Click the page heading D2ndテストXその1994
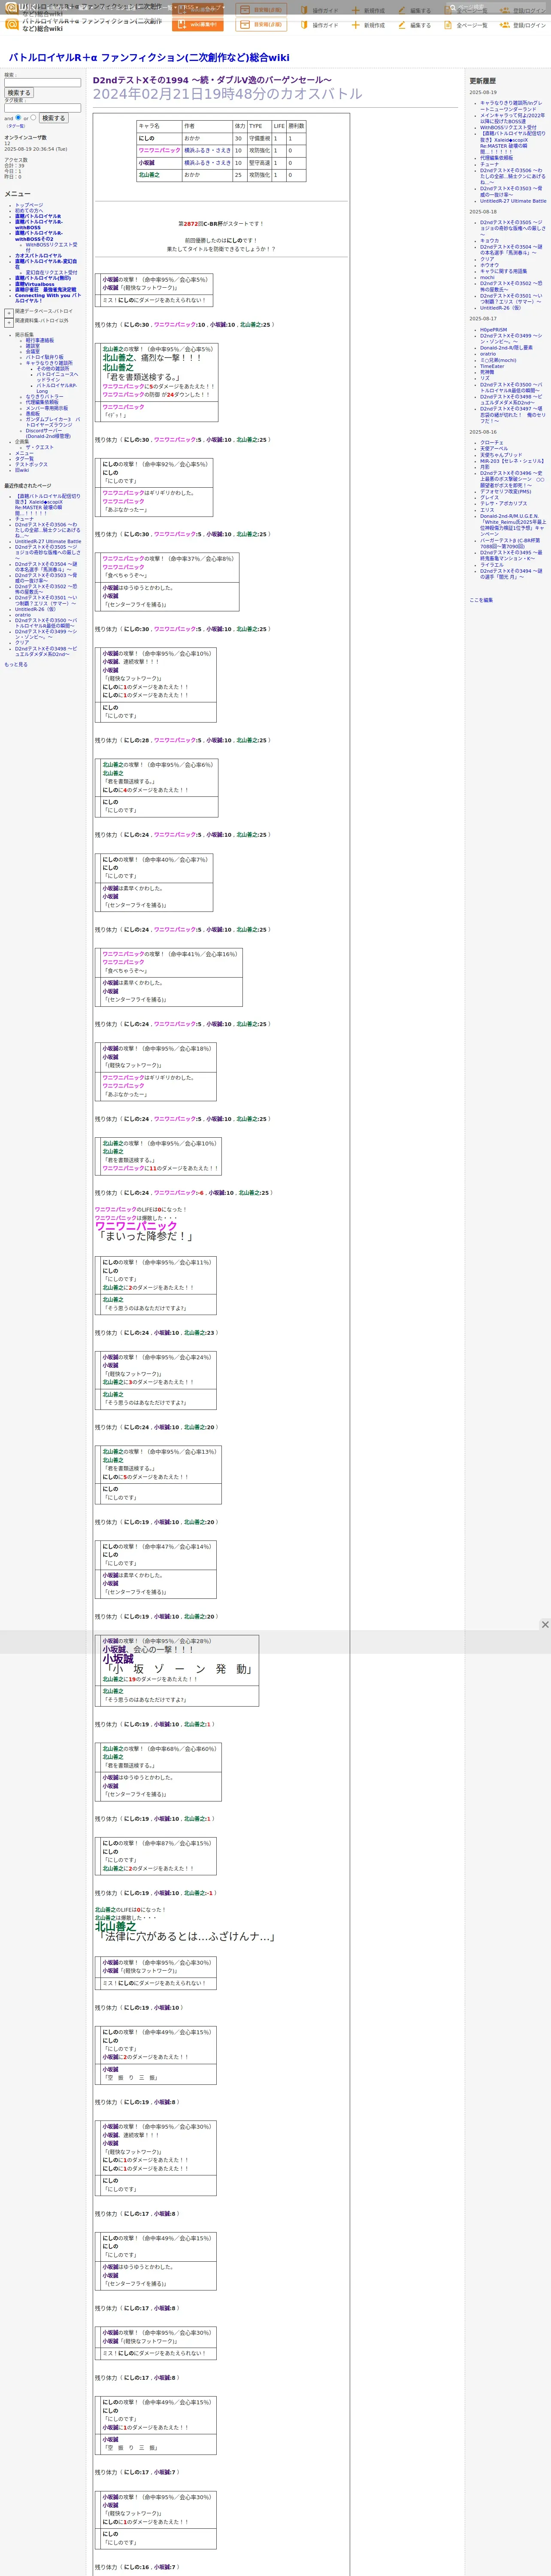This screenshot has height=2576, width=551. pyautogui.click(x=212, y=80)
